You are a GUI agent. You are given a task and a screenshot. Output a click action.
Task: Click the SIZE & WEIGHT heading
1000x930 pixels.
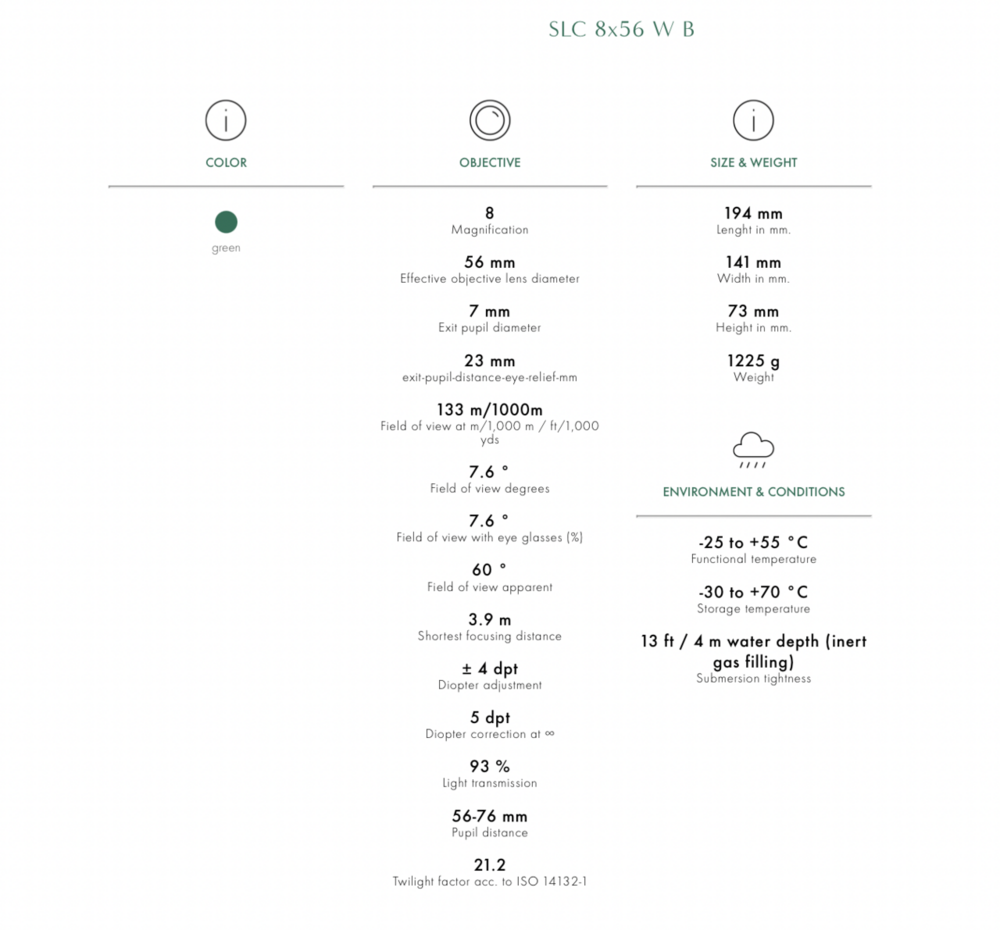[x=753, y=162]
